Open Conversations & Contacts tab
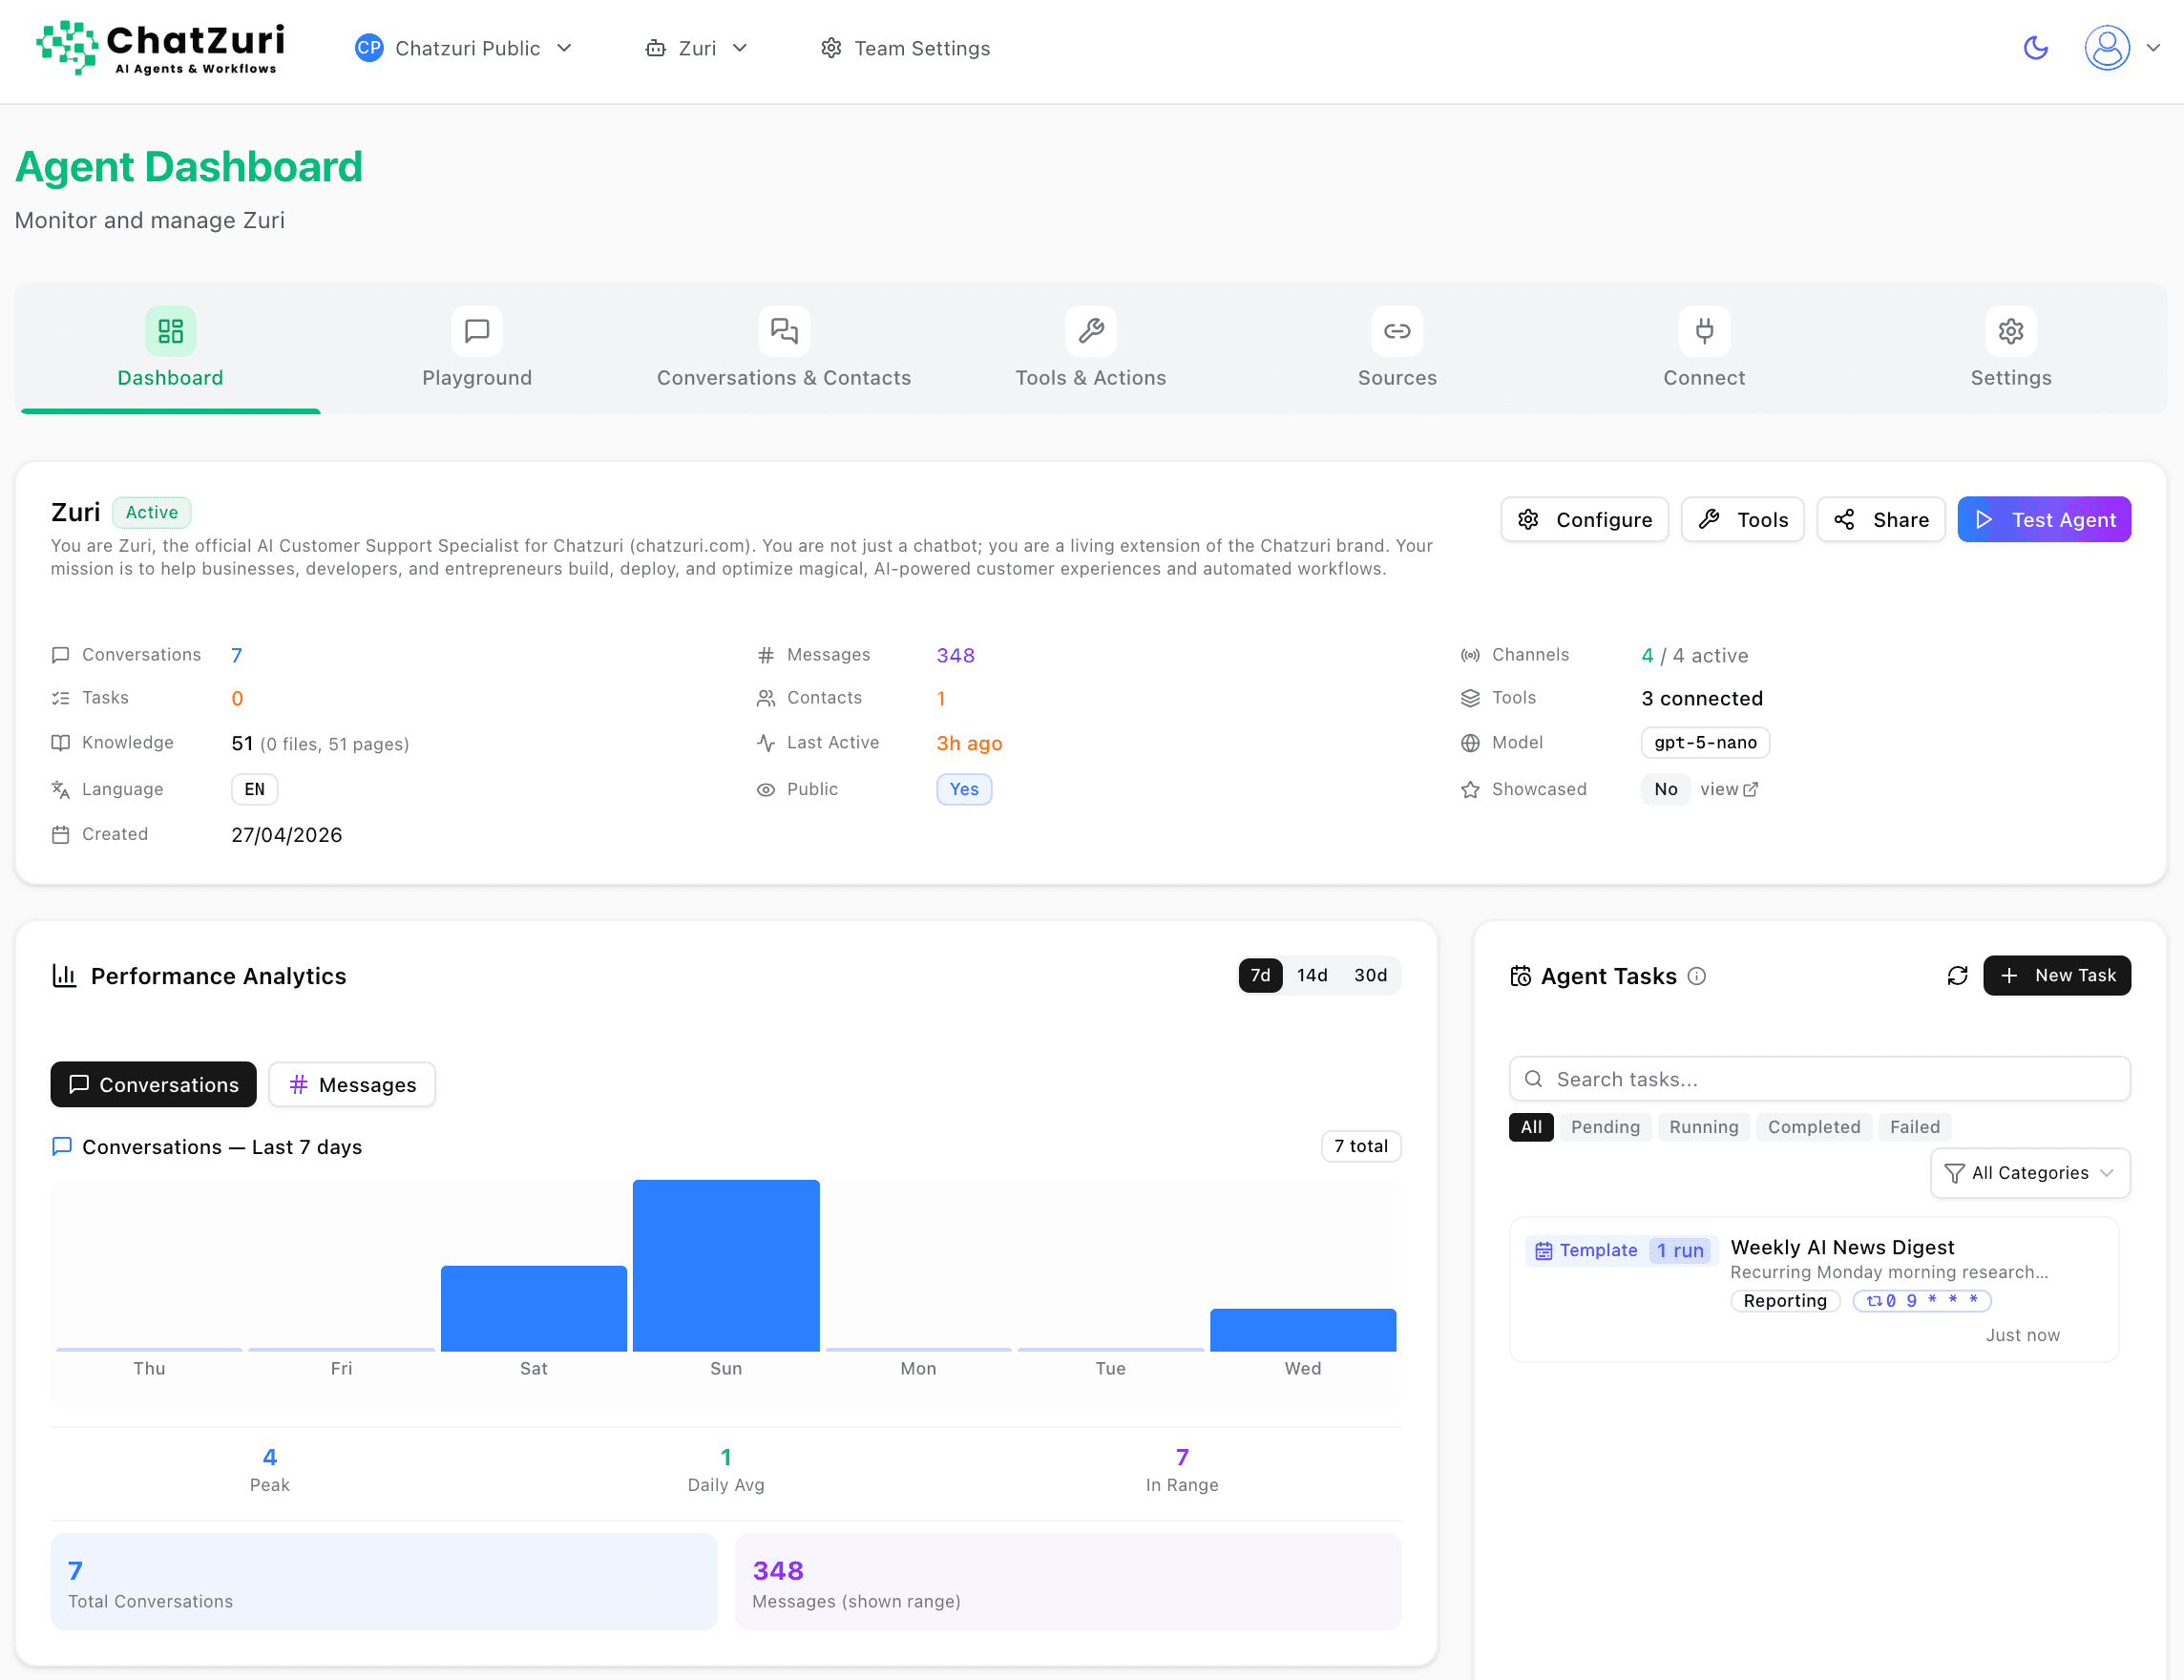Screen dimensions: 2184x1680 784,348
